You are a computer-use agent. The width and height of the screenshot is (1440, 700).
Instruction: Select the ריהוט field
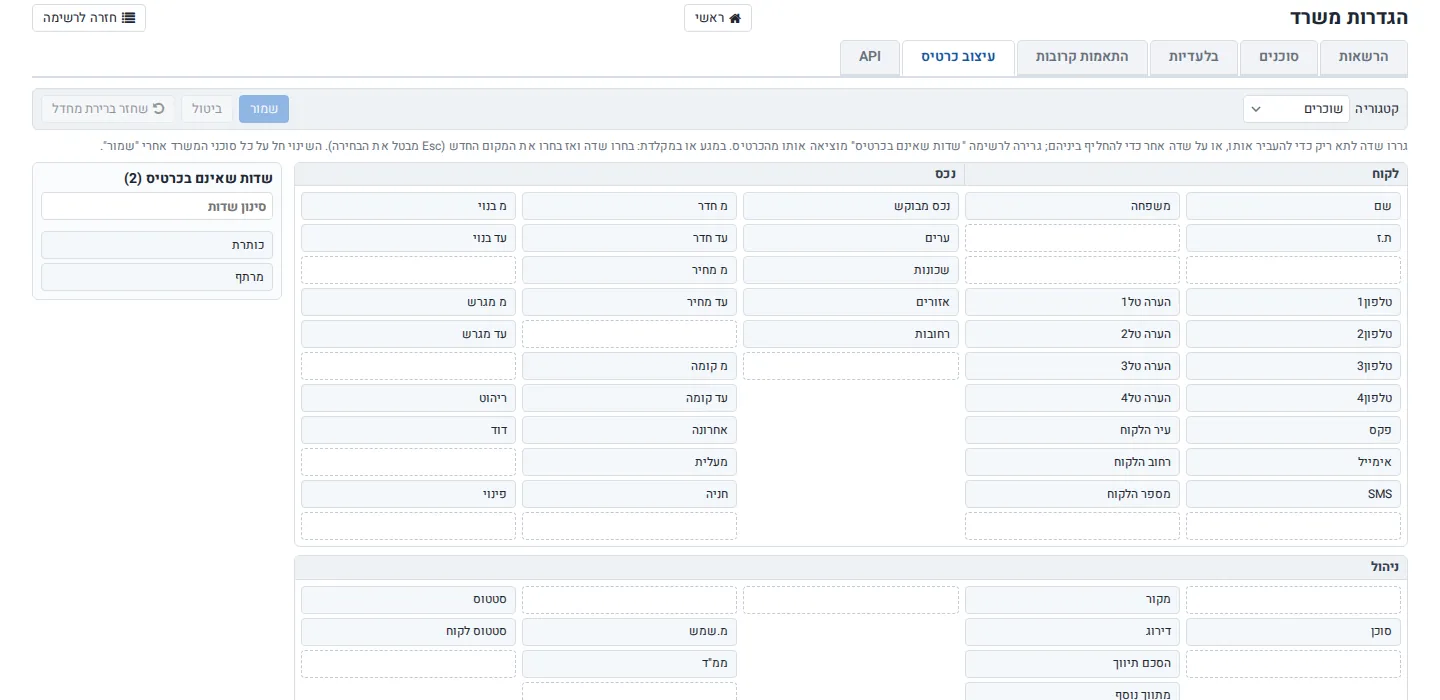[x=408, y=398]
